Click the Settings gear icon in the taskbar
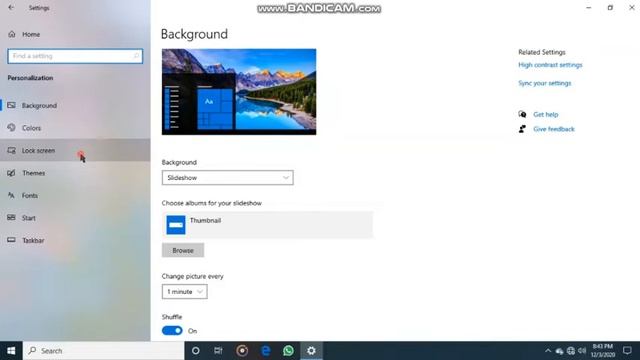Screen dimensions: 640x360 pos(311,351)
